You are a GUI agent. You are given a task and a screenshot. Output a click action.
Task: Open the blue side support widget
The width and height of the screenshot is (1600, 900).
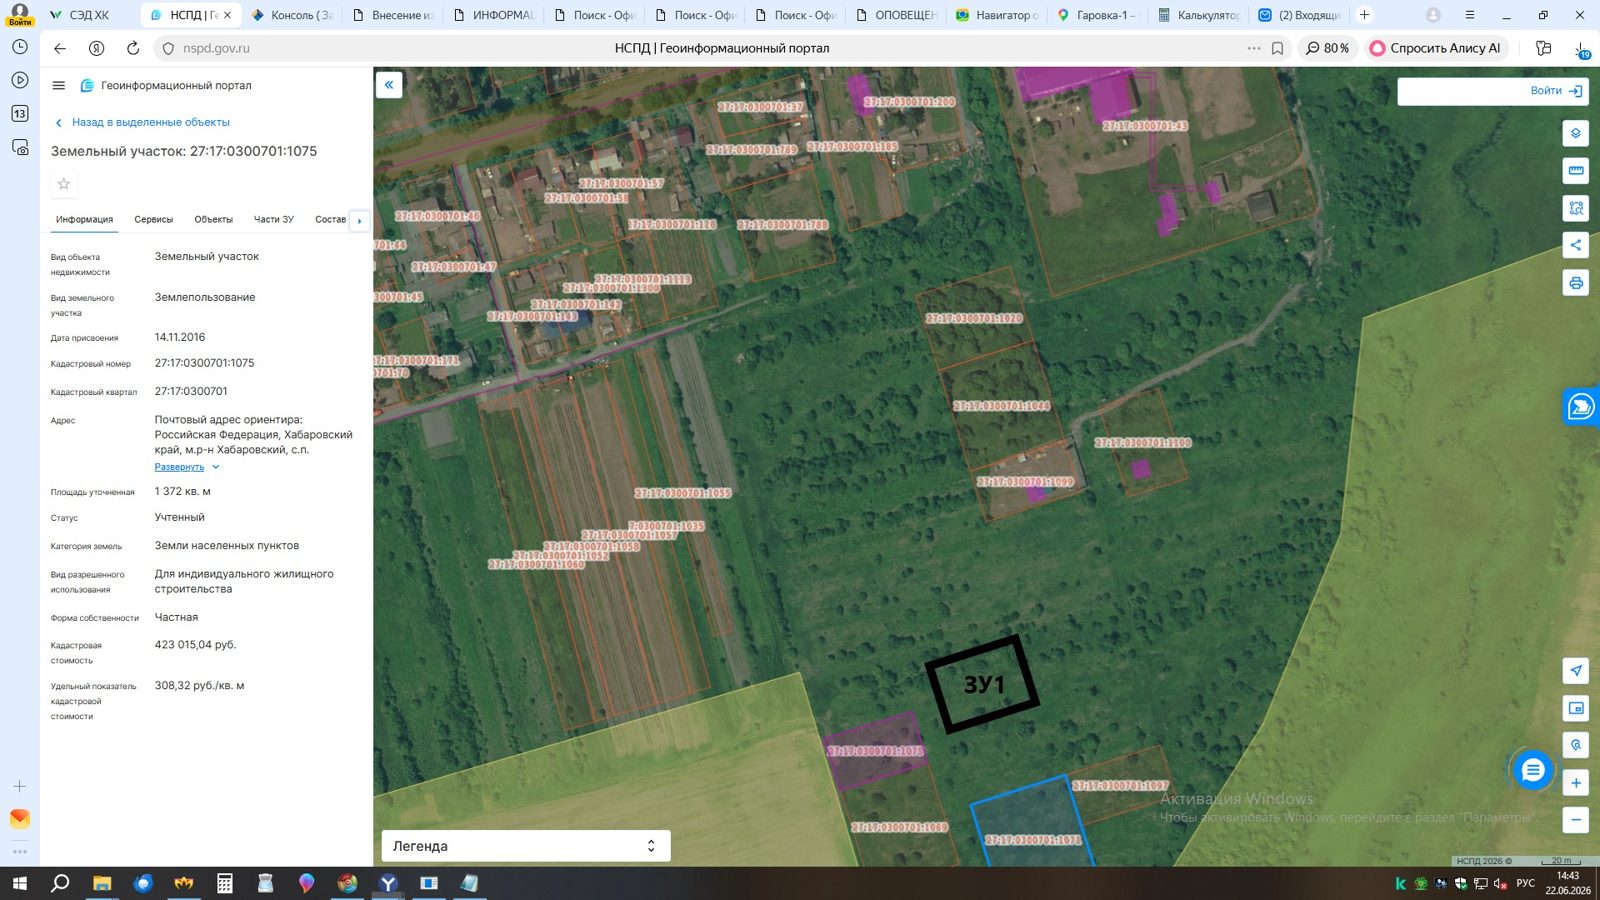tap(1581, 406)
